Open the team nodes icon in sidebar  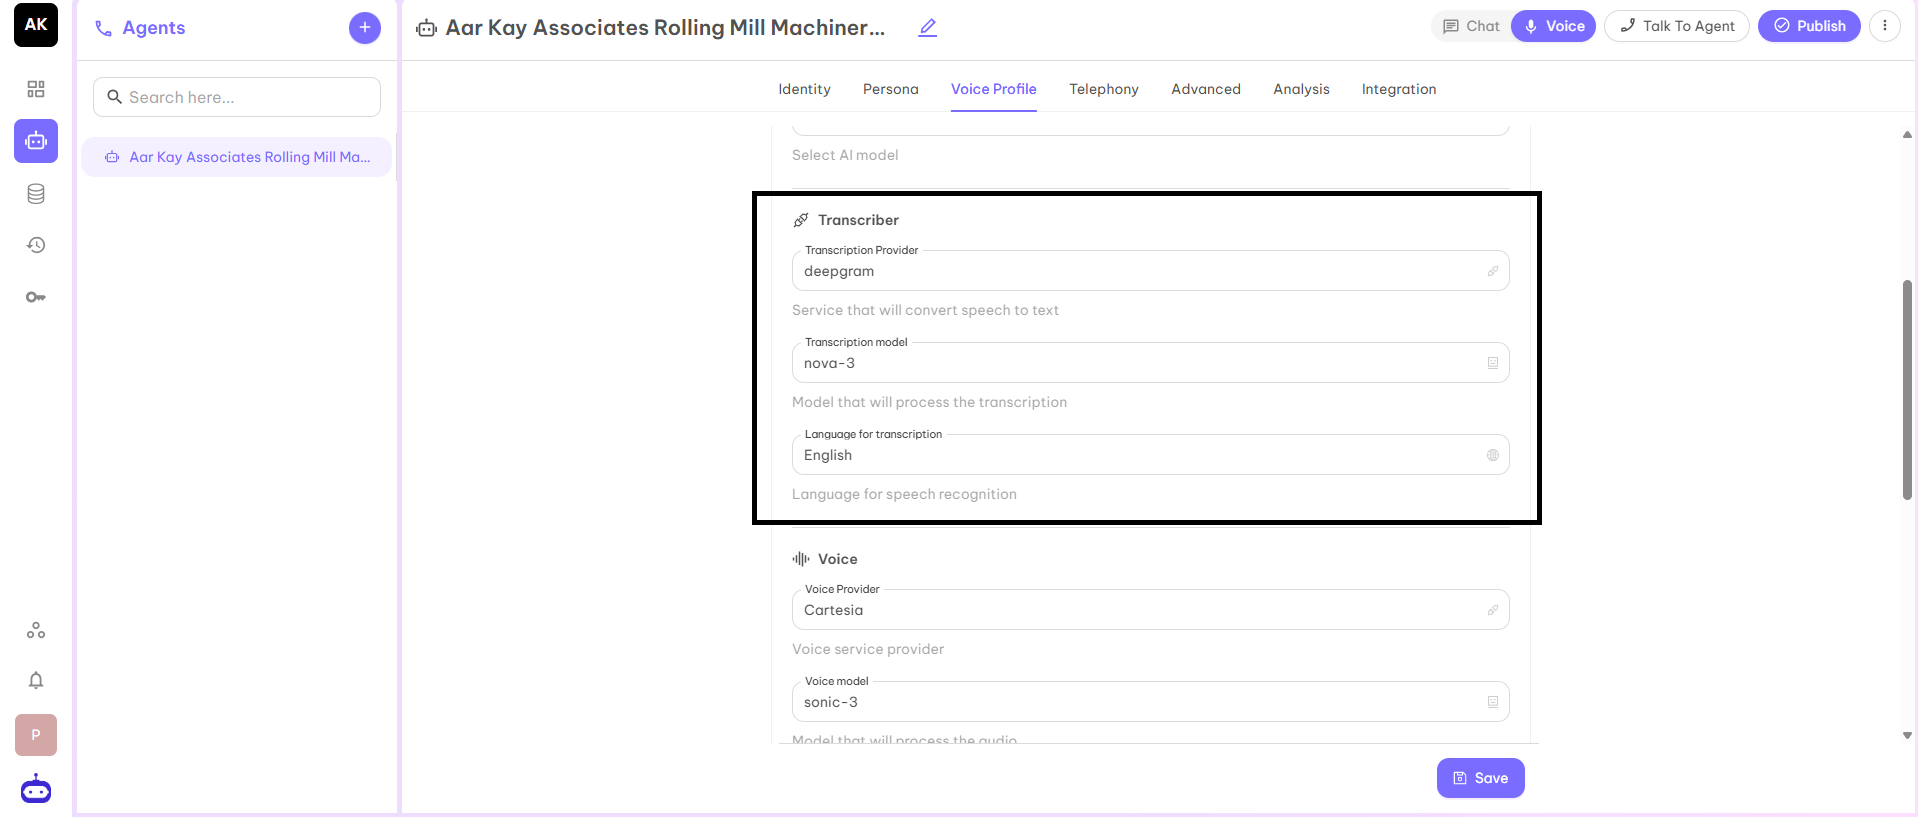click(x=36, y=630)
